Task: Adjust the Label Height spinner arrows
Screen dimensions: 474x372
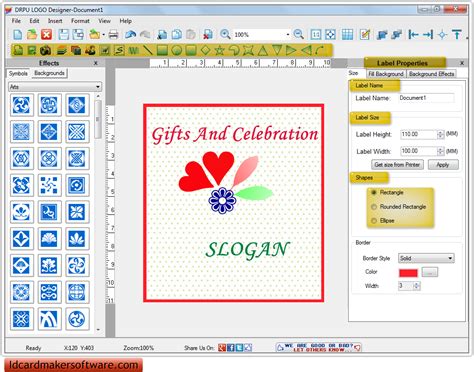Action: pos(440,134)
